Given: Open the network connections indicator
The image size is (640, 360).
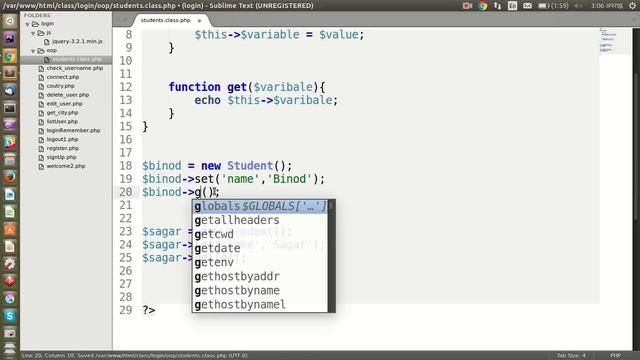Looking at the screenshot, I should click(498, 6).
